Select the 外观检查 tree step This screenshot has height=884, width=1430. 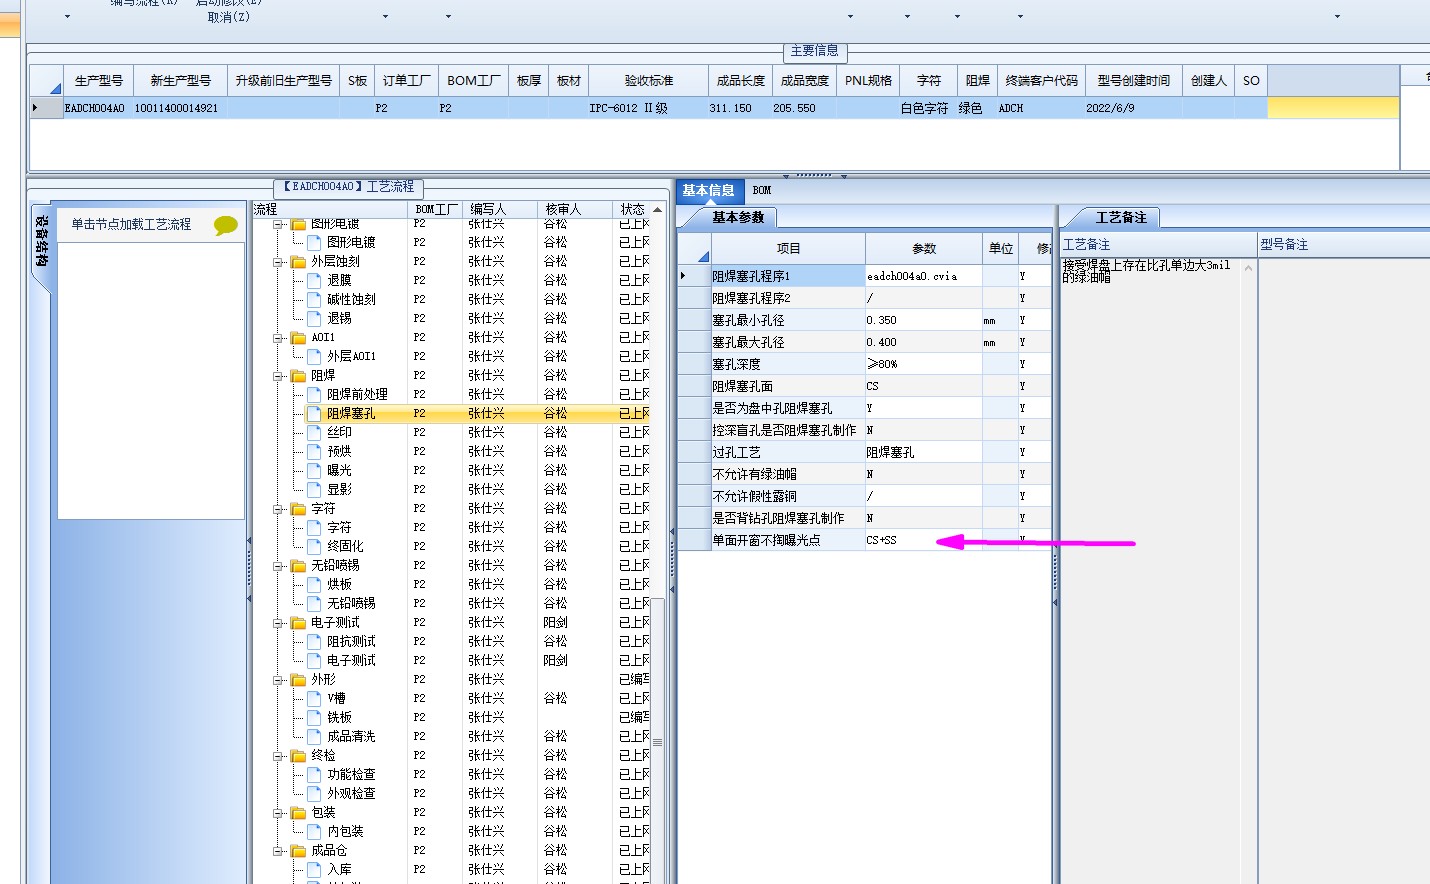point(351,794)
